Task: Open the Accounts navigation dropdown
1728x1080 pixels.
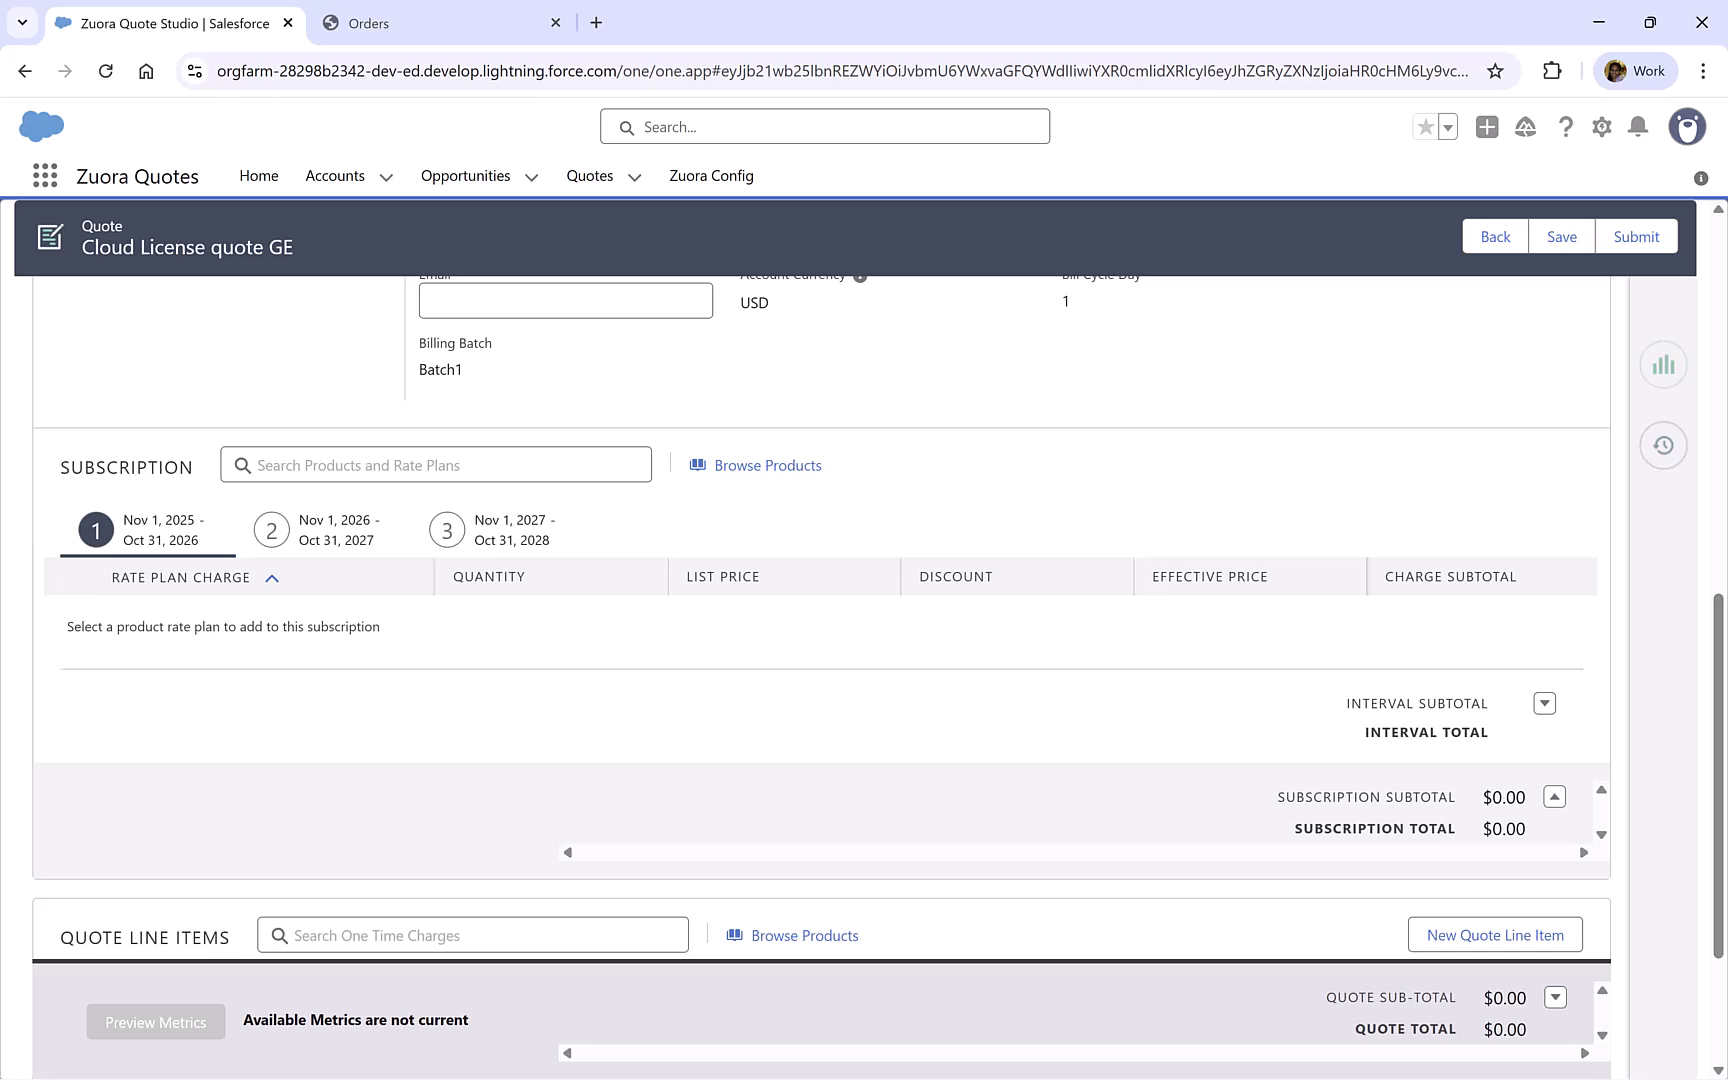Action: (348, 176)
